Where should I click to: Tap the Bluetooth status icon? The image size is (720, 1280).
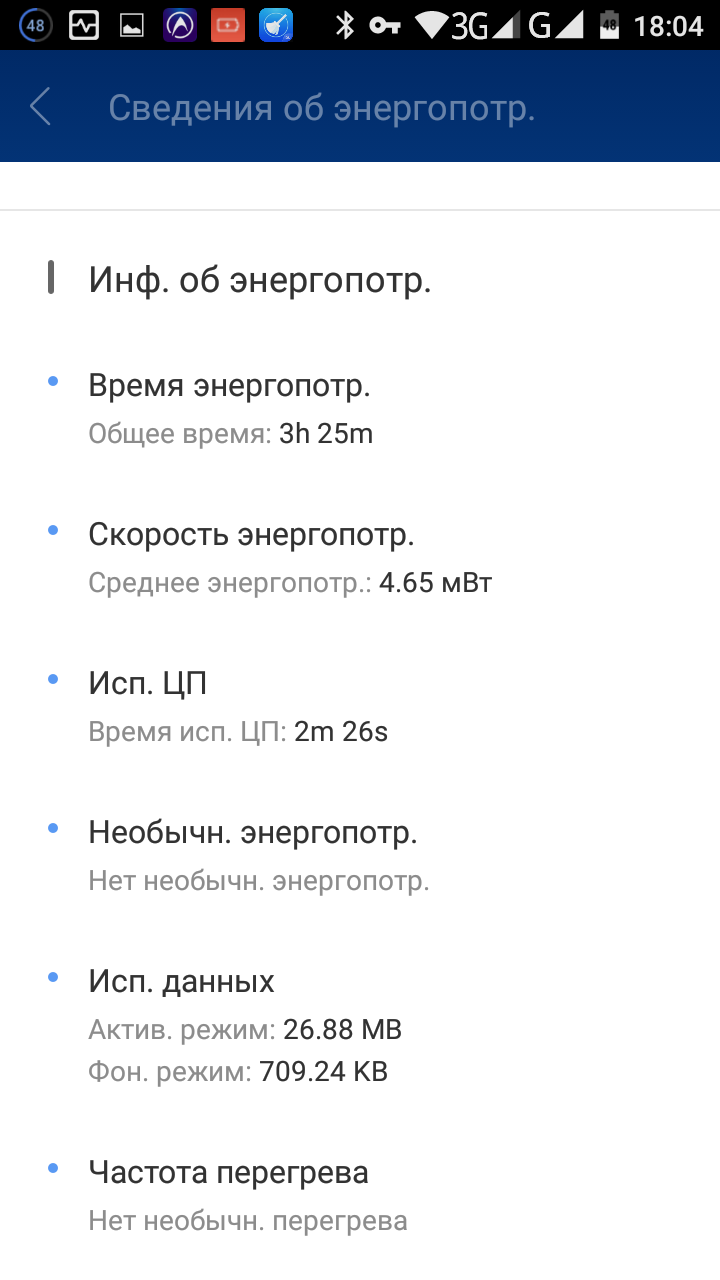tap(345, 26)
